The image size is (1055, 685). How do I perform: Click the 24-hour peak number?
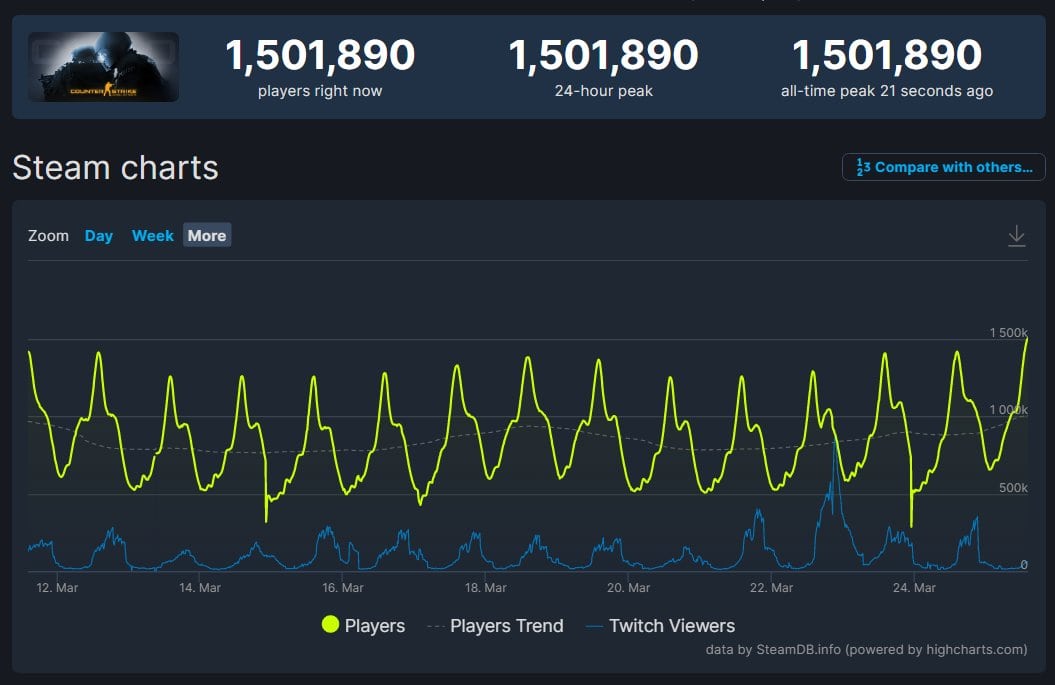(x=604, y=56)
